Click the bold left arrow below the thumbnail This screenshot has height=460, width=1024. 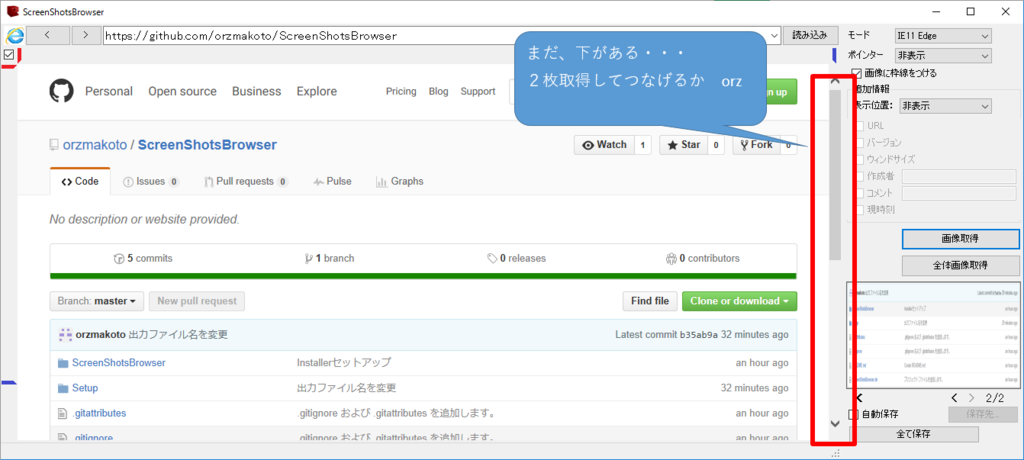[859, 398]
